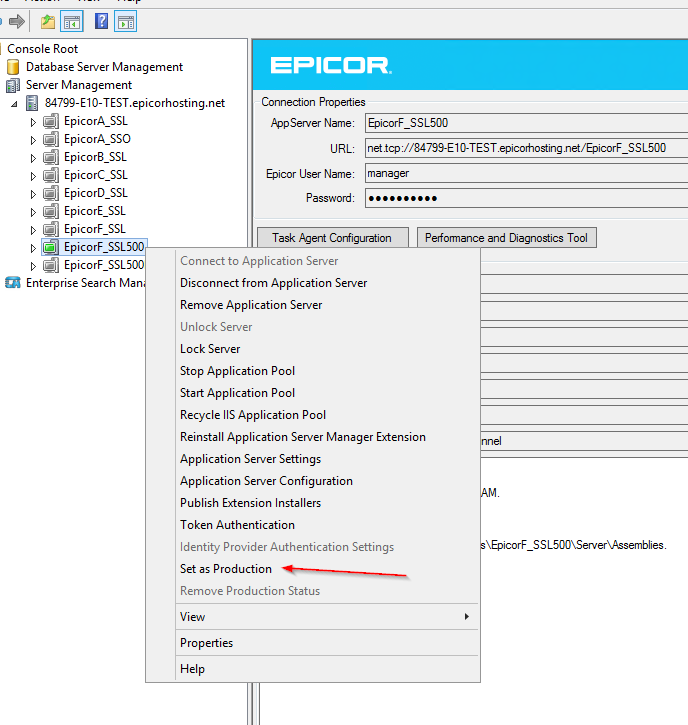Select Help in context menu
This screenshot has height=725, width=688.
(192, 669)
